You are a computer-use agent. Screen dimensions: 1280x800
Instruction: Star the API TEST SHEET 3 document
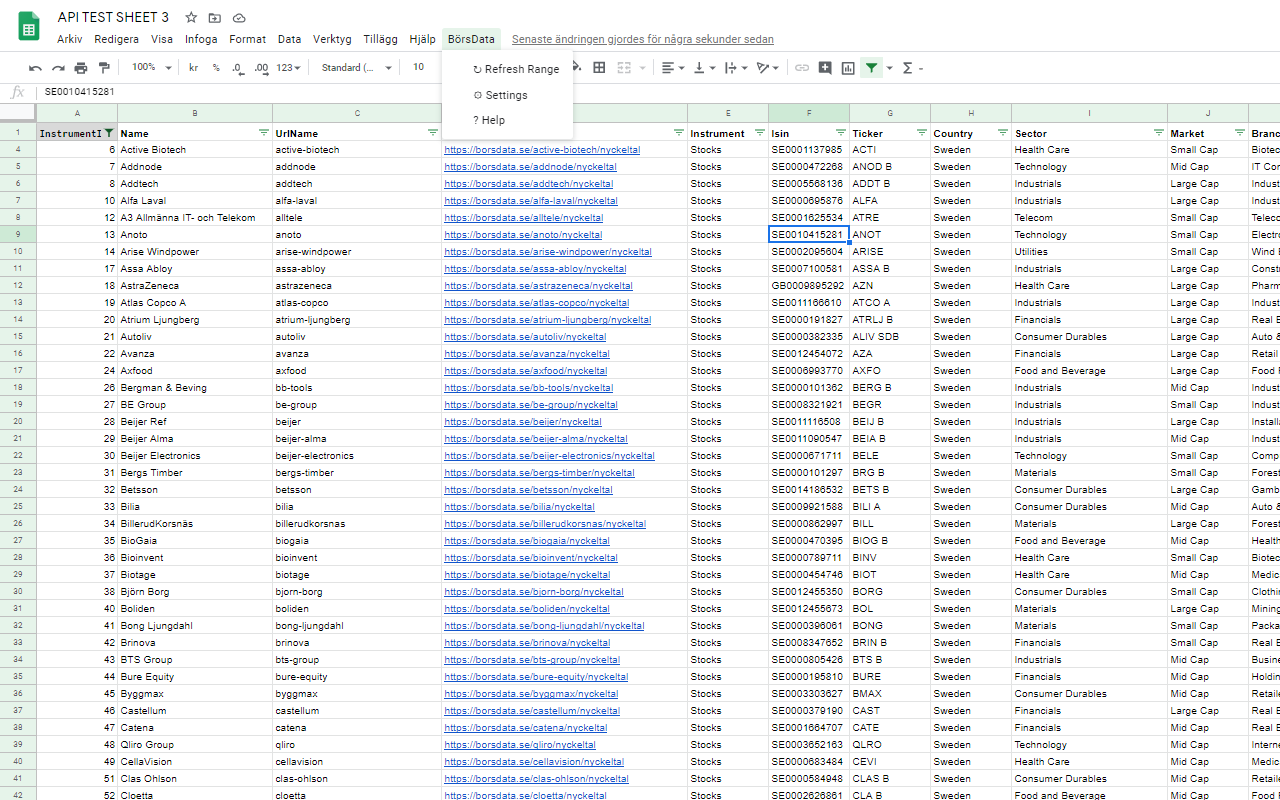(191, 18)
